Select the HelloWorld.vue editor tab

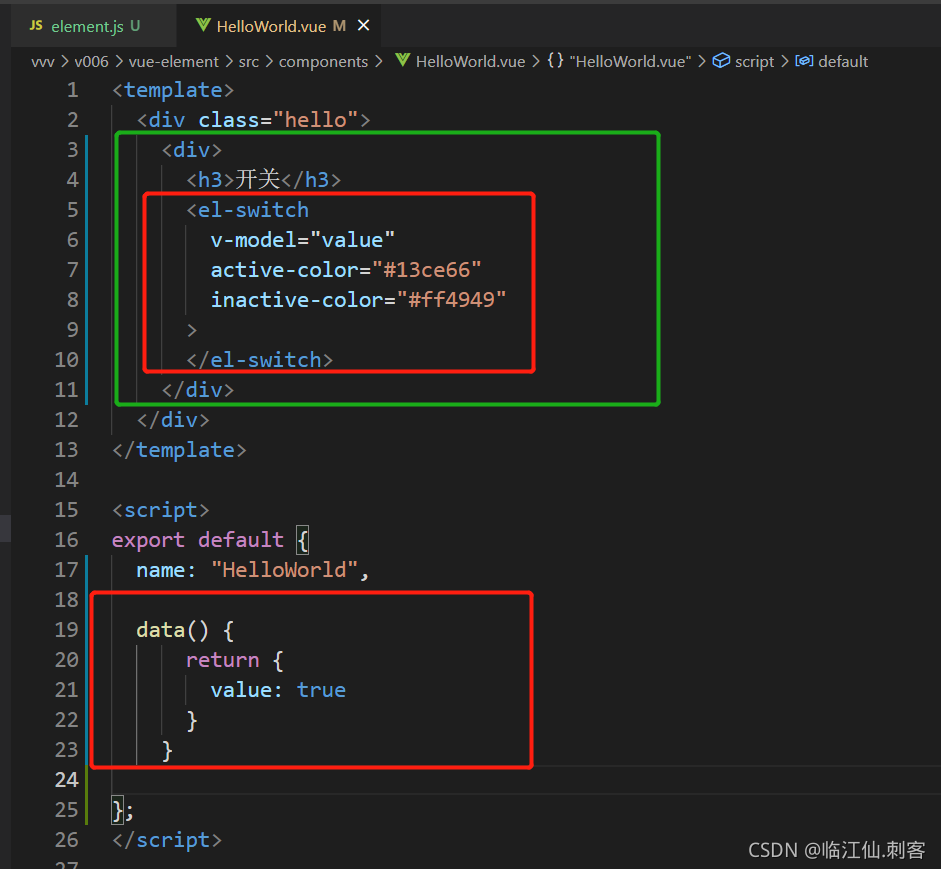280,26
